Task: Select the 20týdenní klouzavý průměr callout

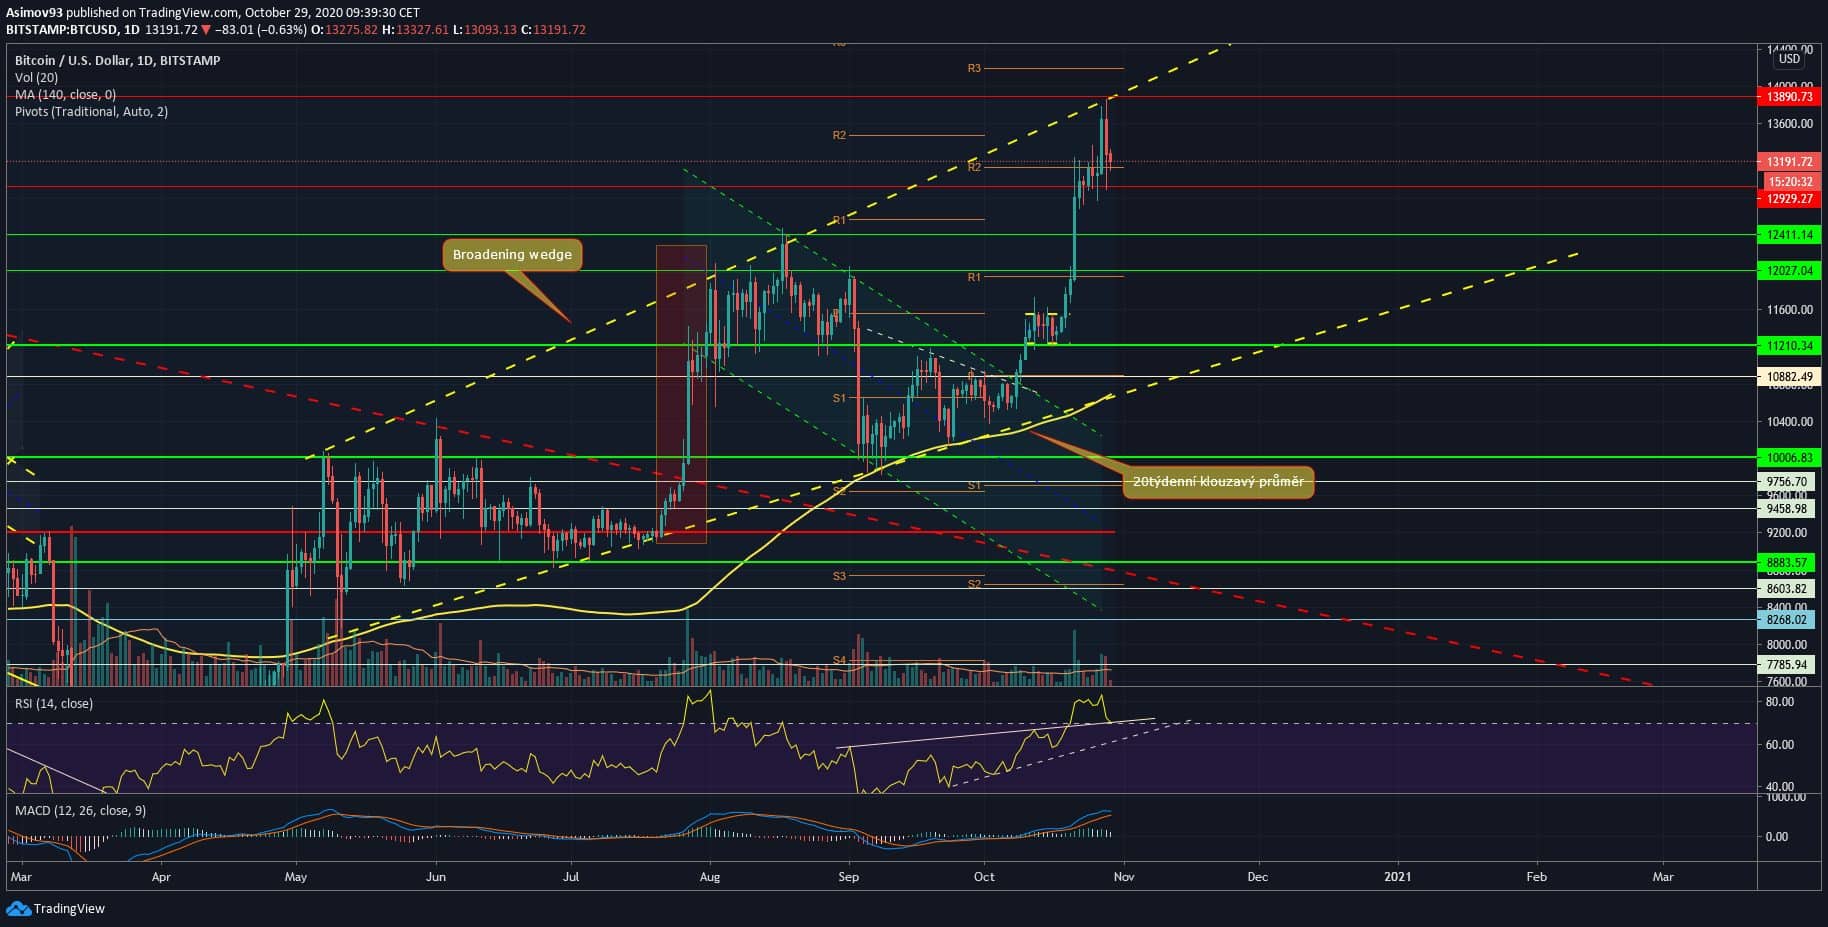Action: (1217, 482)
